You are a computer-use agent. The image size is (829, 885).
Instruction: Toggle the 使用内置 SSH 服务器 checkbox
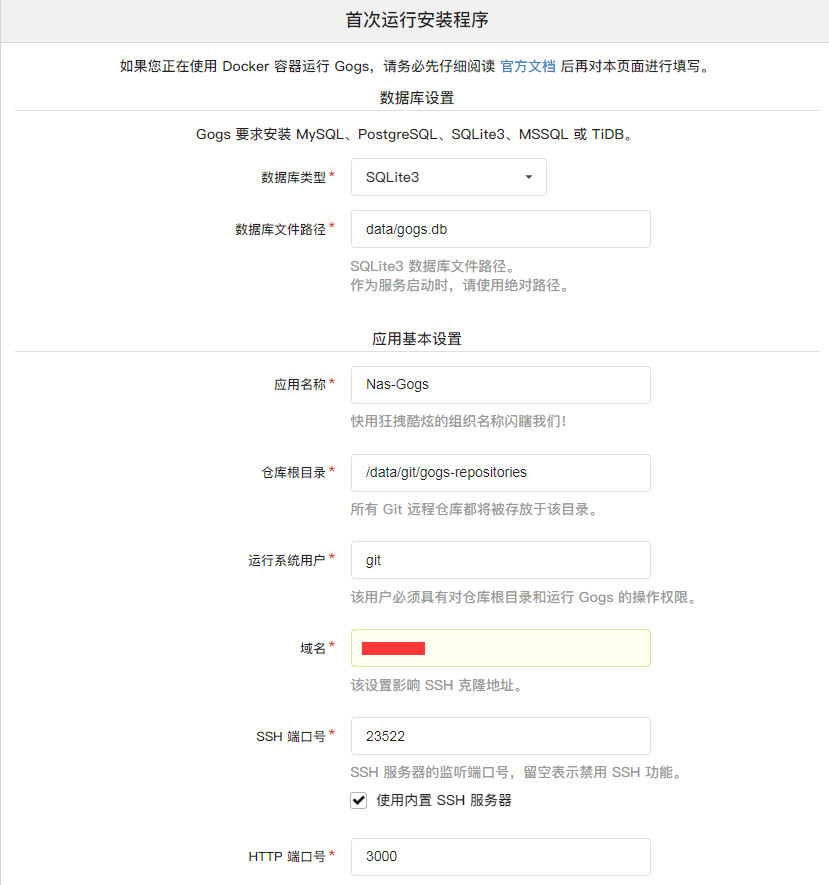pos(358,800)
